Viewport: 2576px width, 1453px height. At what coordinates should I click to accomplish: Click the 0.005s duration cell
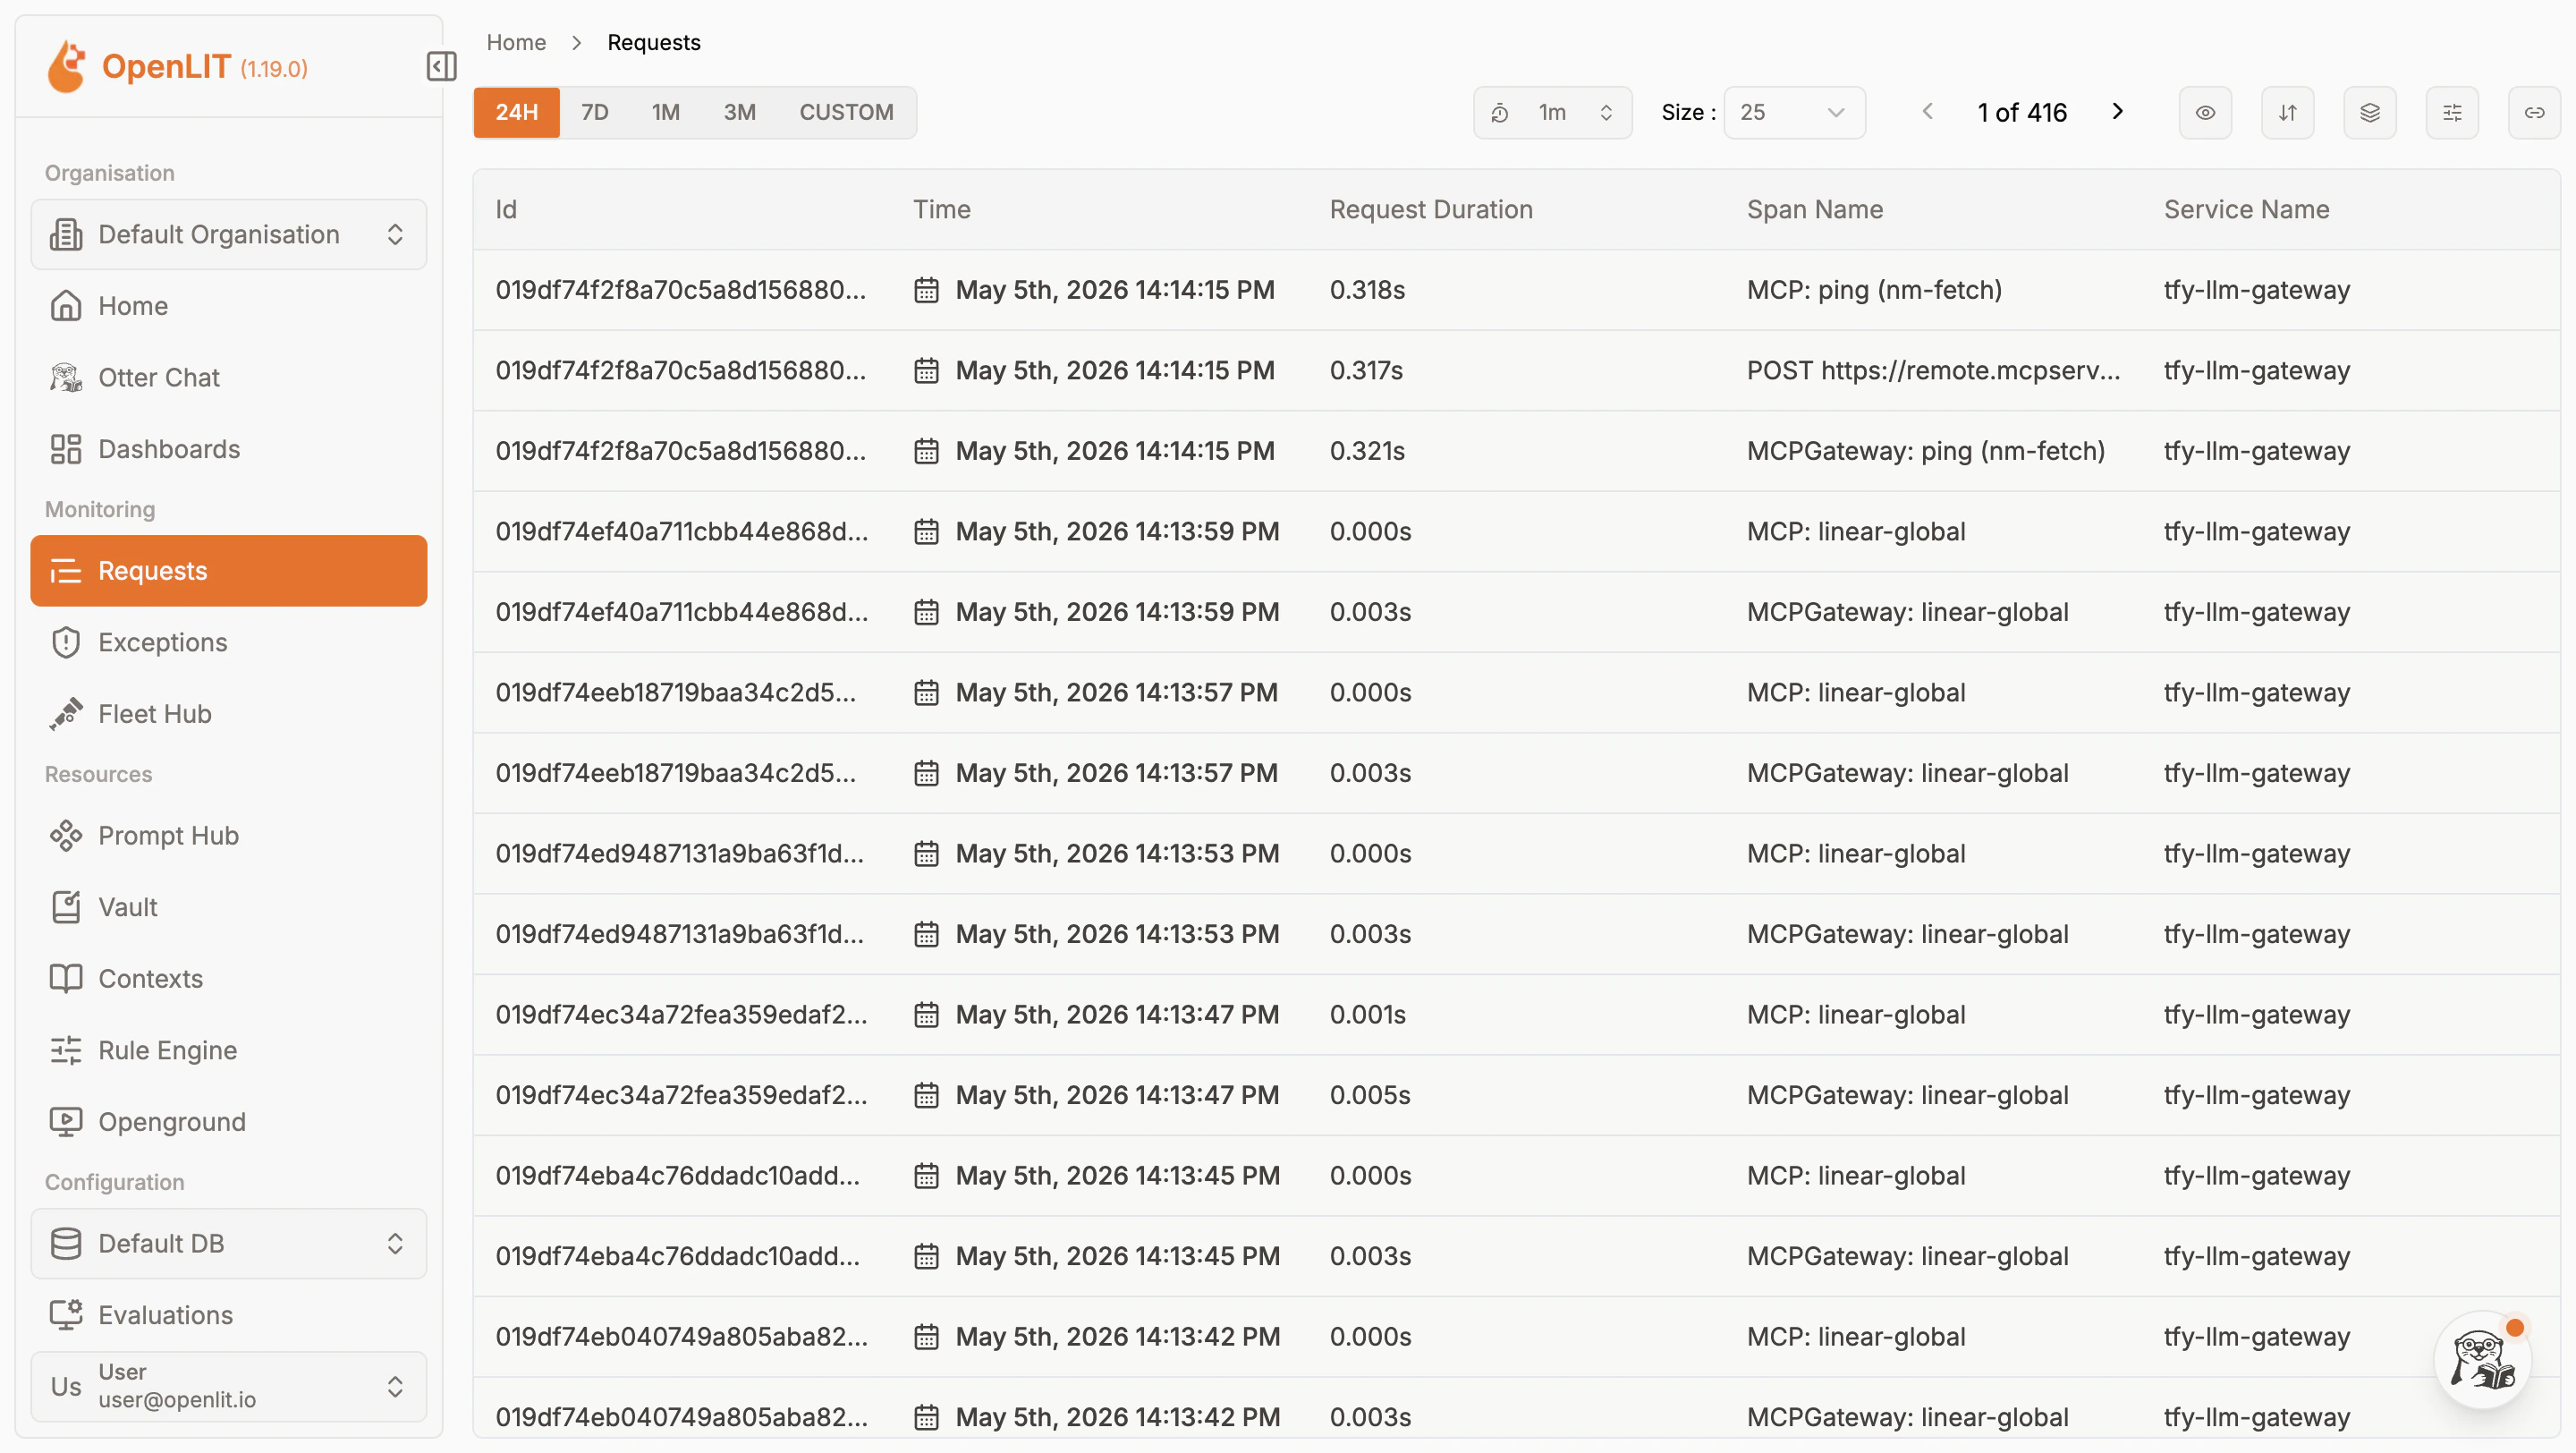coord(1369,1095)
